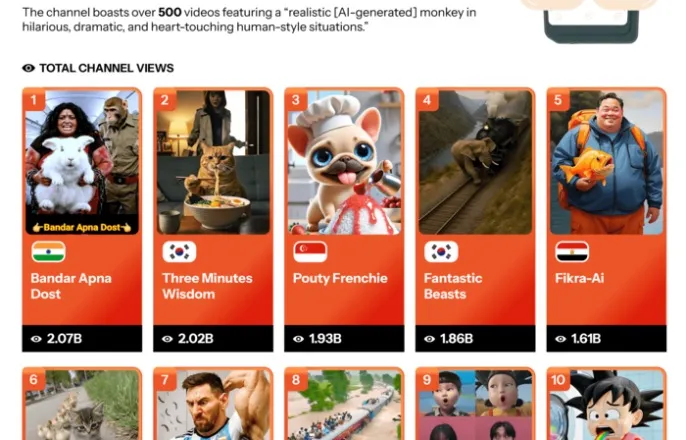The image size is (686, 440).
Task: Click the Egypt flag icon on Fikra-Ai
Action: [572, 251]
